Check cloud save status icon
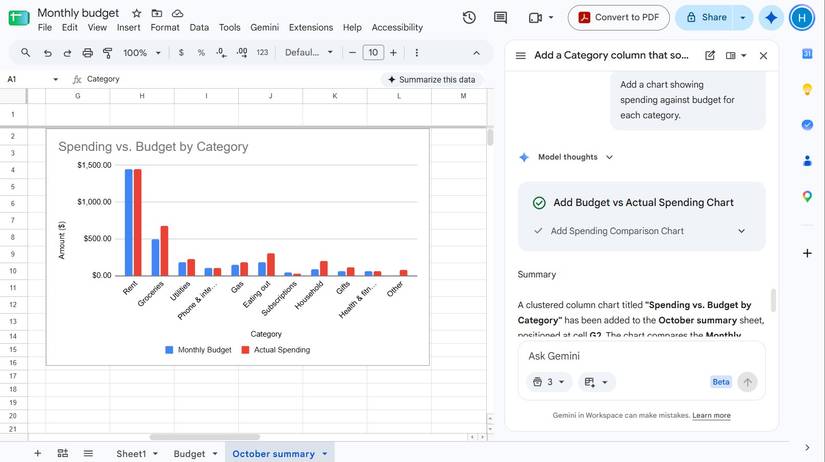 (x=178, y=13)
